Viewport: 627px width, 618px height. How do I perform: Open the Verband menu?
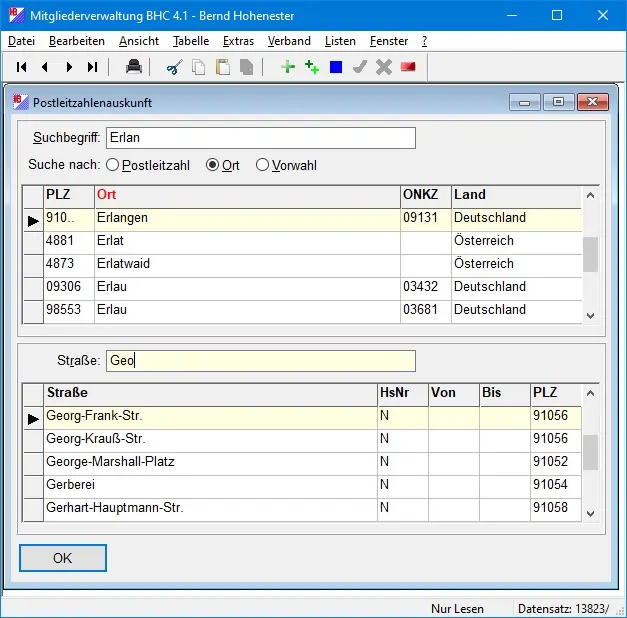coord(289,41)
